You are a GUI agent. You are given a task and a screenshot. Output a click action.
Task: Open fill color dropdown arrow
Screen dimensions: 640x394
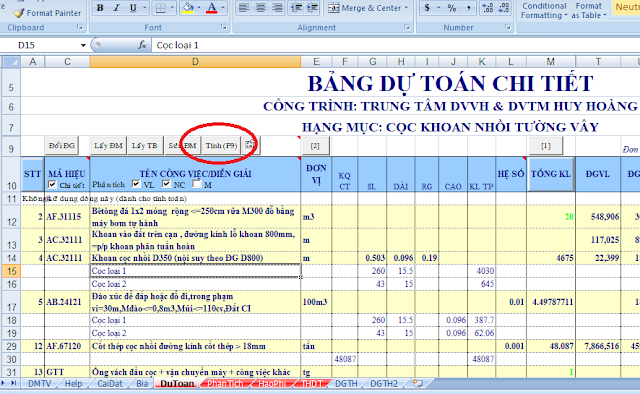(x=199, y=8)
